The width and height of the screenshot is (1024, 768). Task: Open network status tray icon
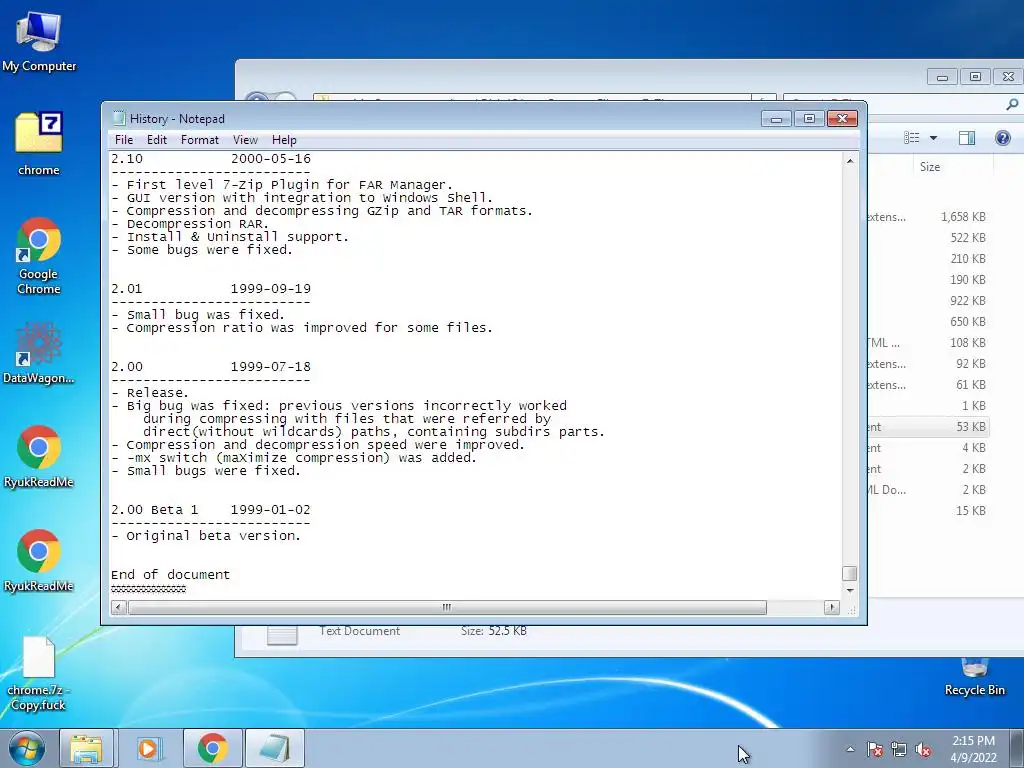[899, 750]
